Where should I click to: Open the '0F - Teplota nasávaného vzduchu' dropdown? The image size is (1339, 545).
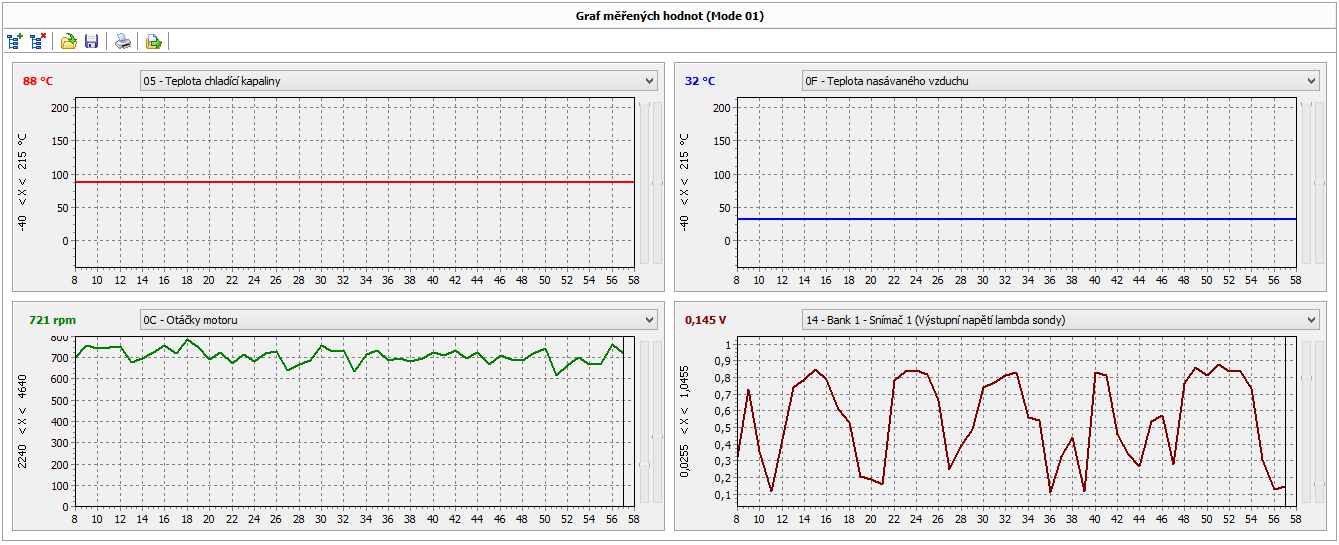click(x=1060, y=81)
